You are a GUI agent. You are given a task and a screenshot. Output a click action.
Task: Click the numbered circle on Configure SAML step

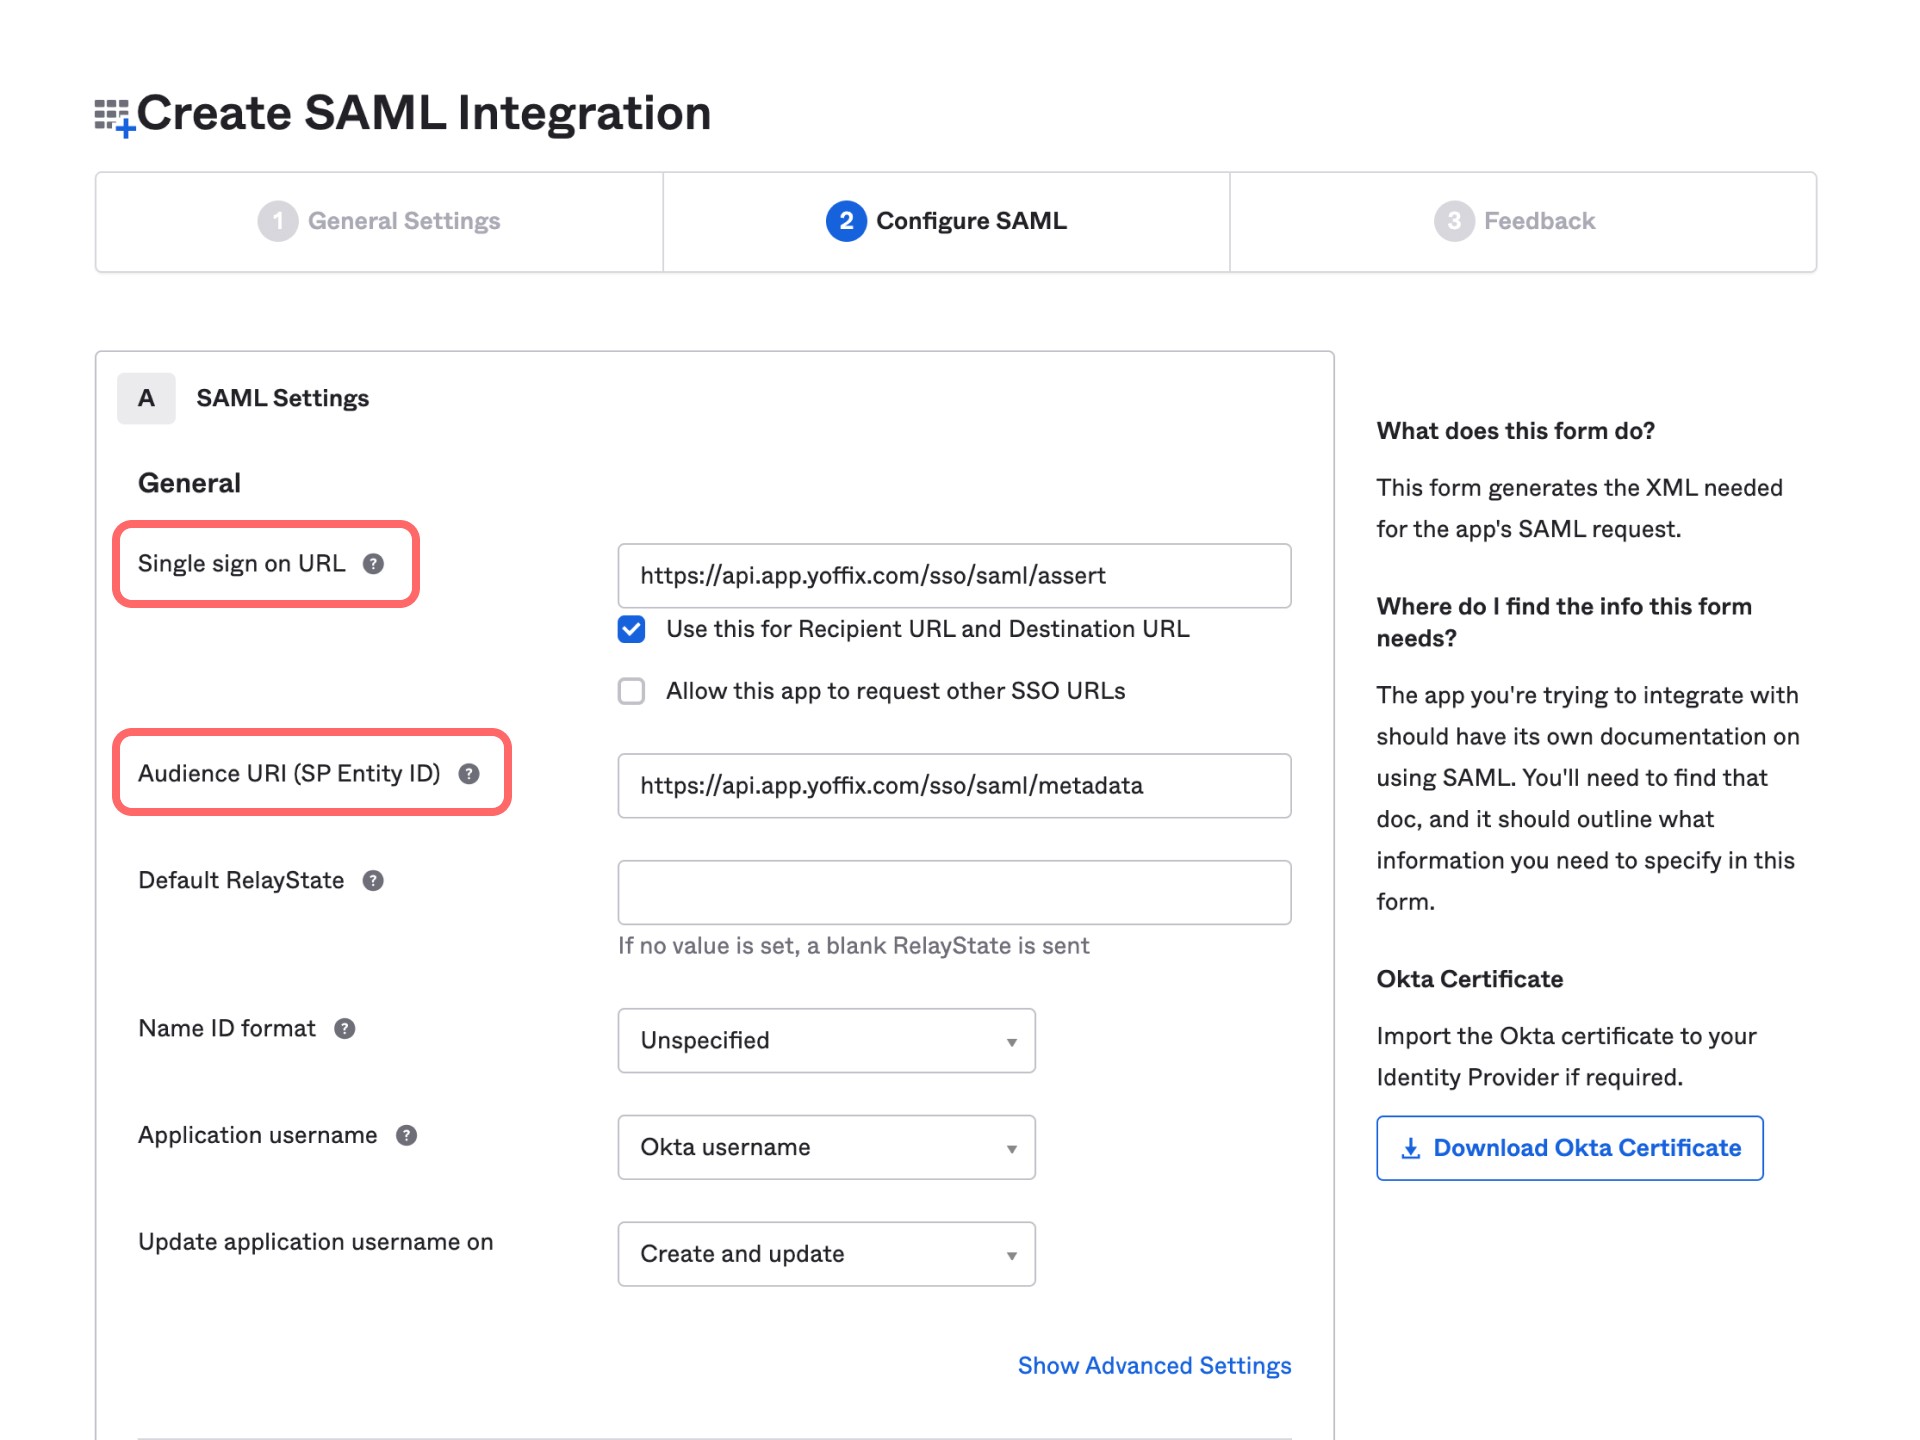845,221
